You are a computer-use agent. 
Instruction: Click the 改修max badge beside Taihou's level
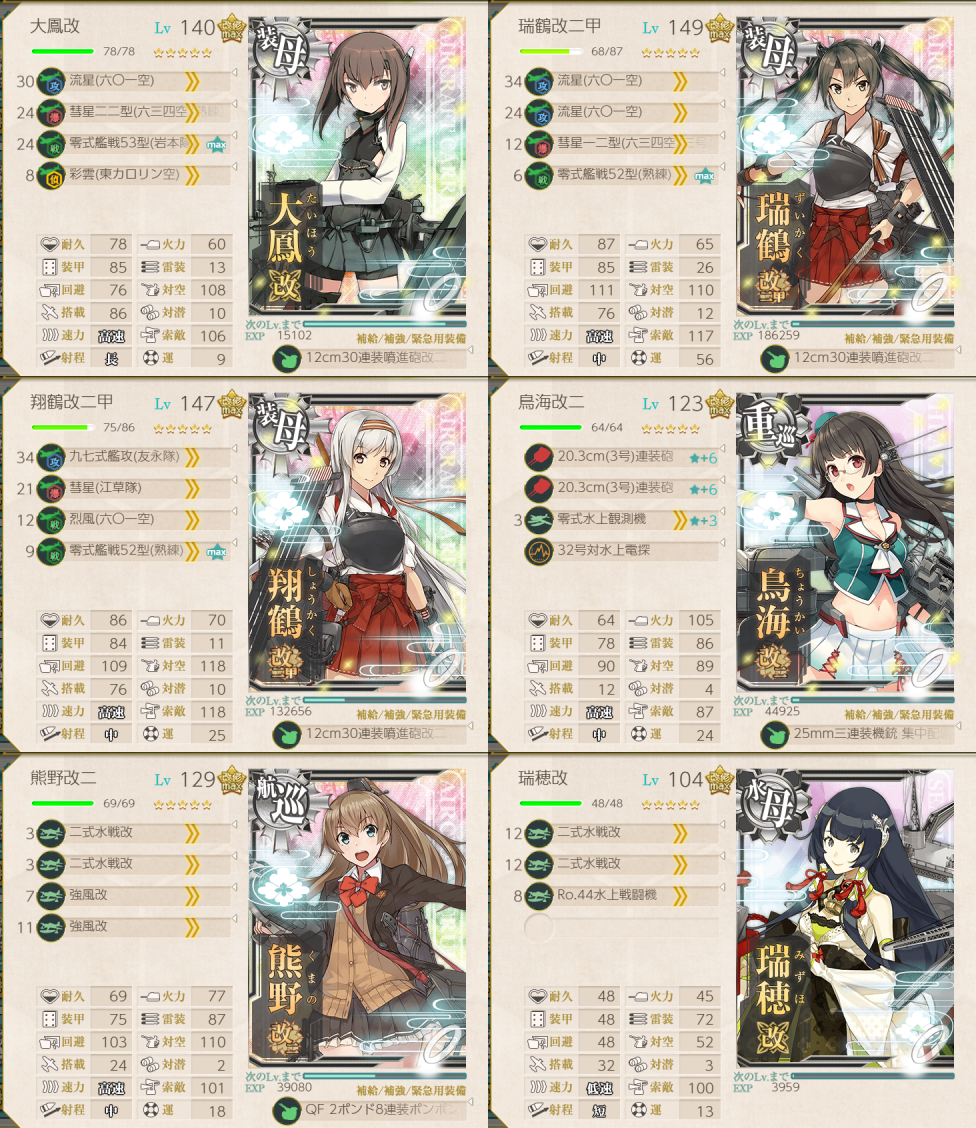[232, 30]
